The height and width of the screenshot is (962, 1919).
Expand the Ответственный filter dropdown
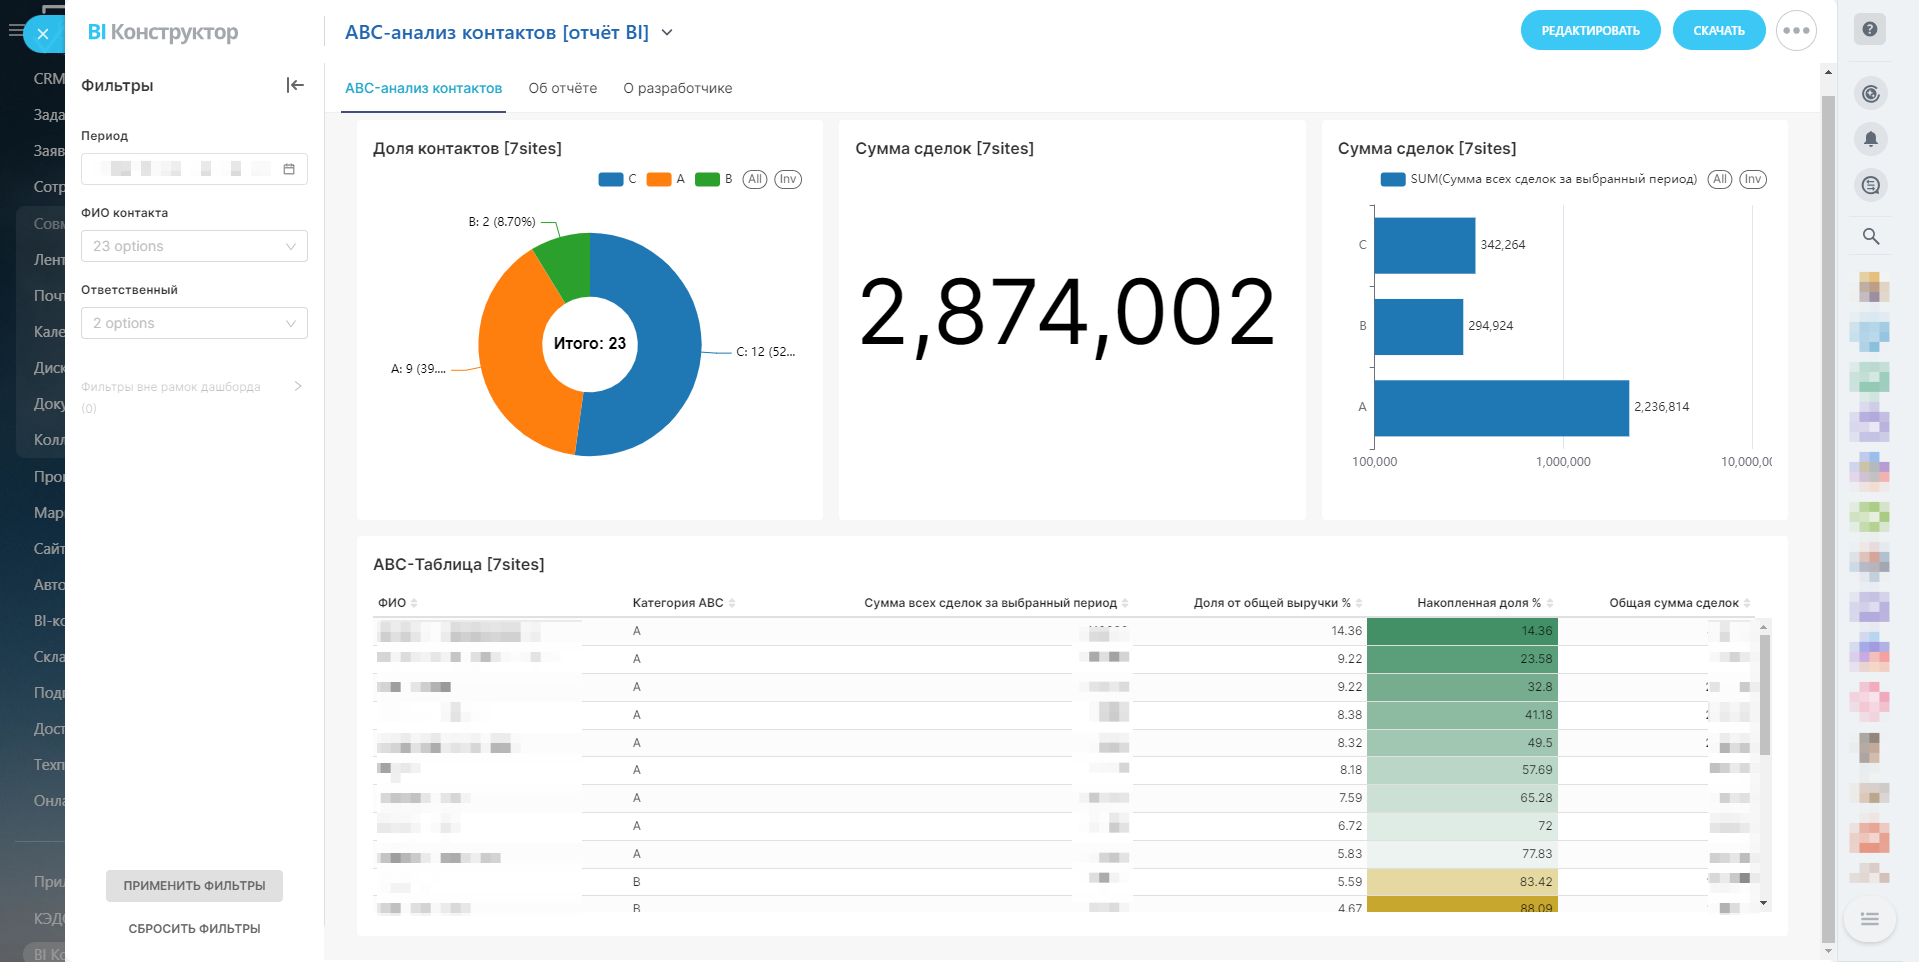point(194,323)
